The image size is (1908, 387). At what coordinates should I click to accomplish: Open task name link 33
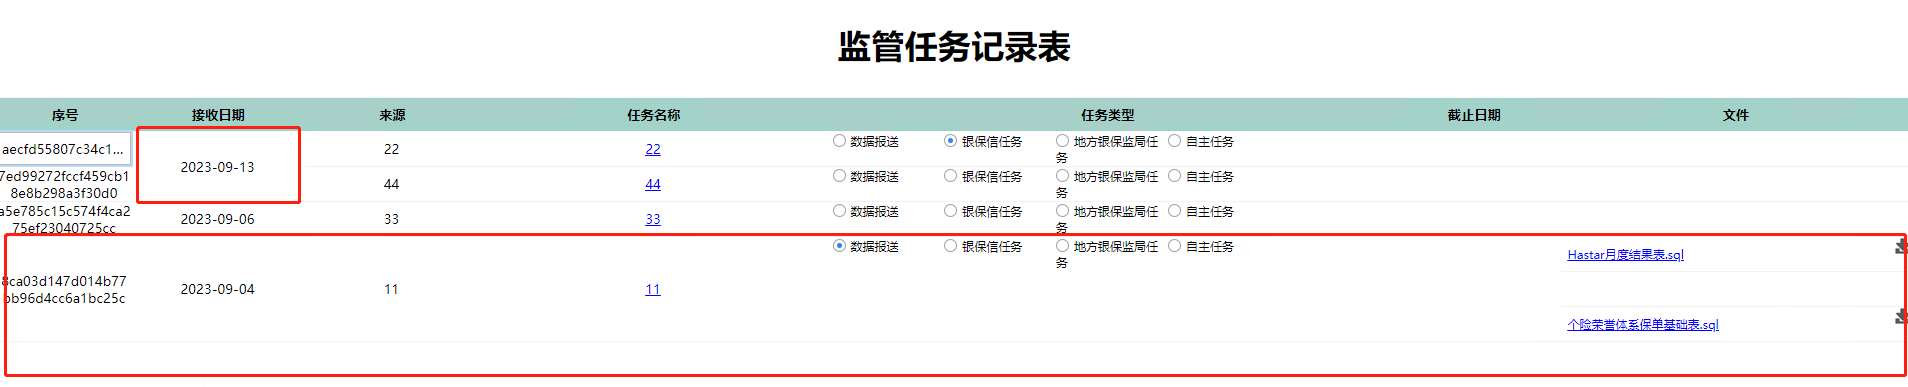(x=653, y=219)
